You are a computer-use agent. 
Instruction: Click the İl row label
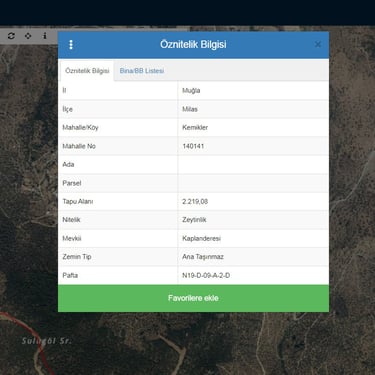click(x=64, y=90)
